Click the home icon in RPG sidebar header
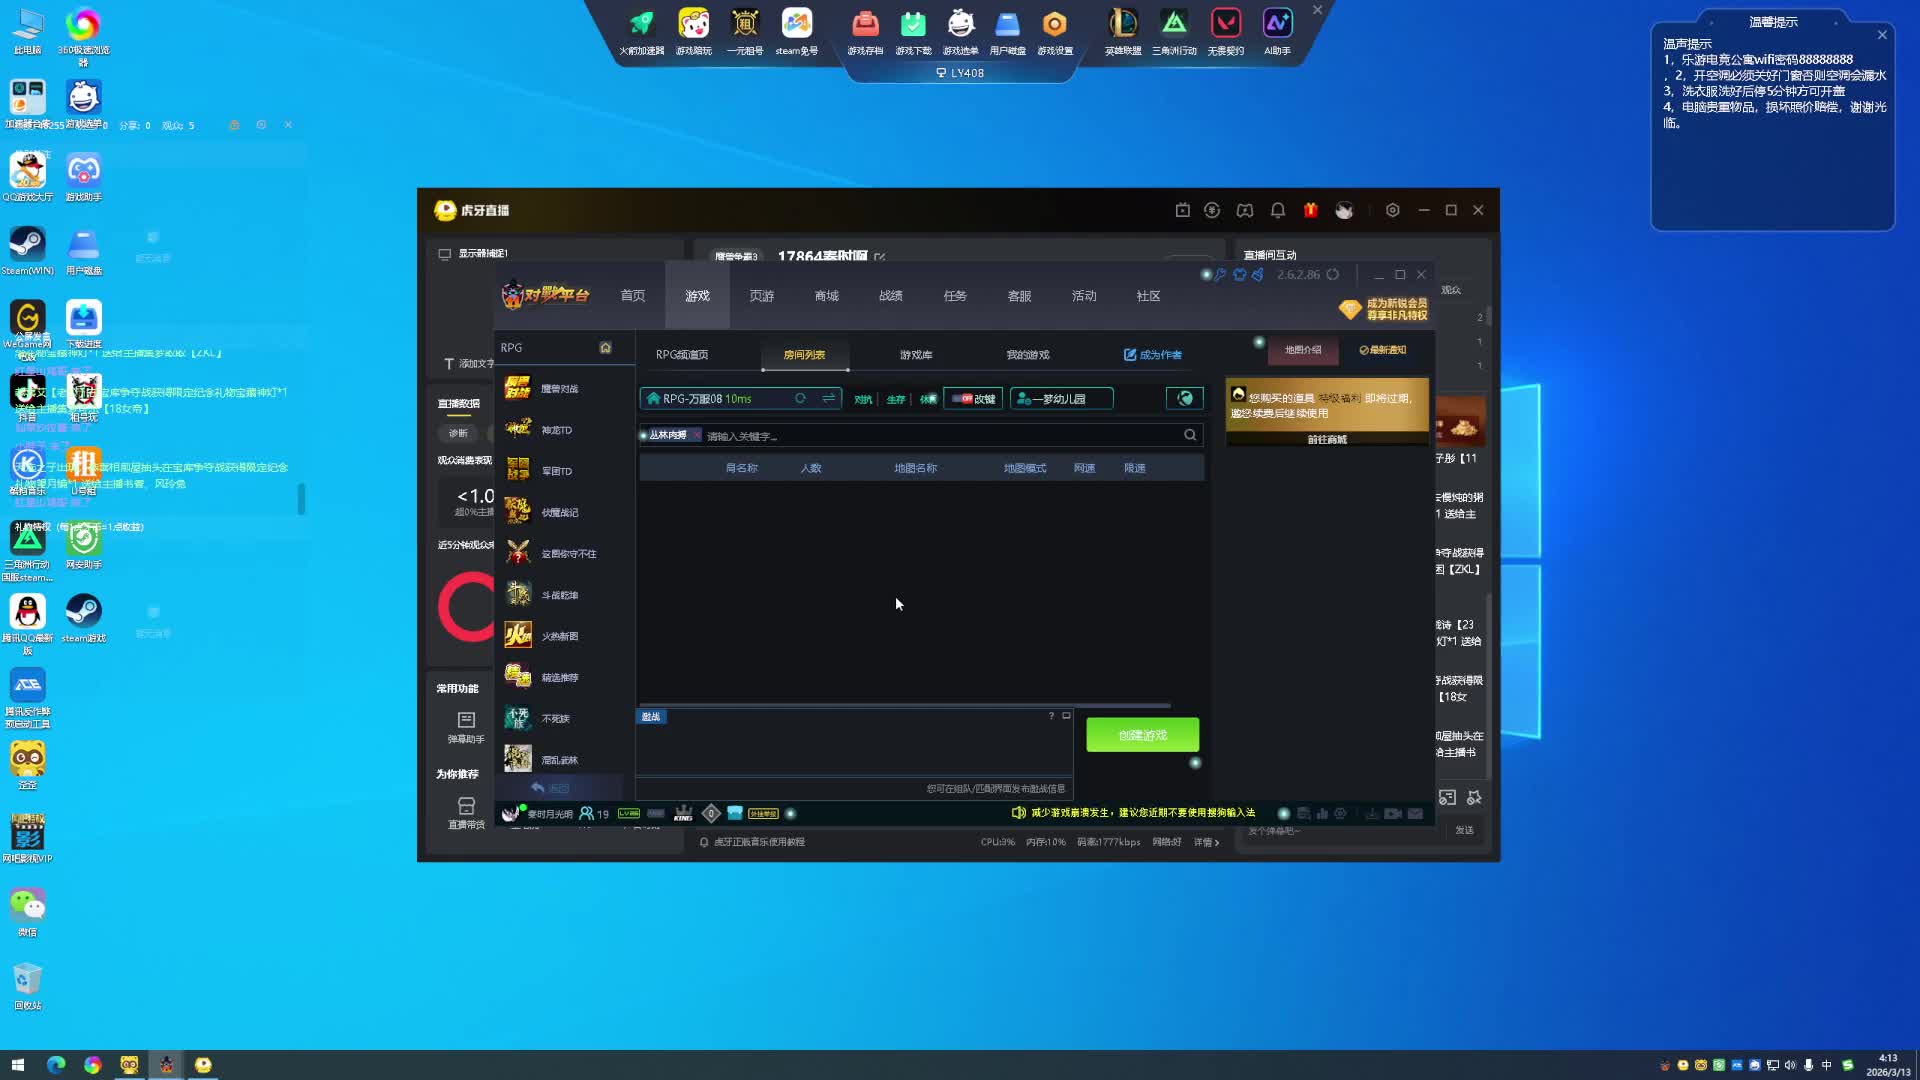This screenshot has height=1080, width=1920. [605, 348]
